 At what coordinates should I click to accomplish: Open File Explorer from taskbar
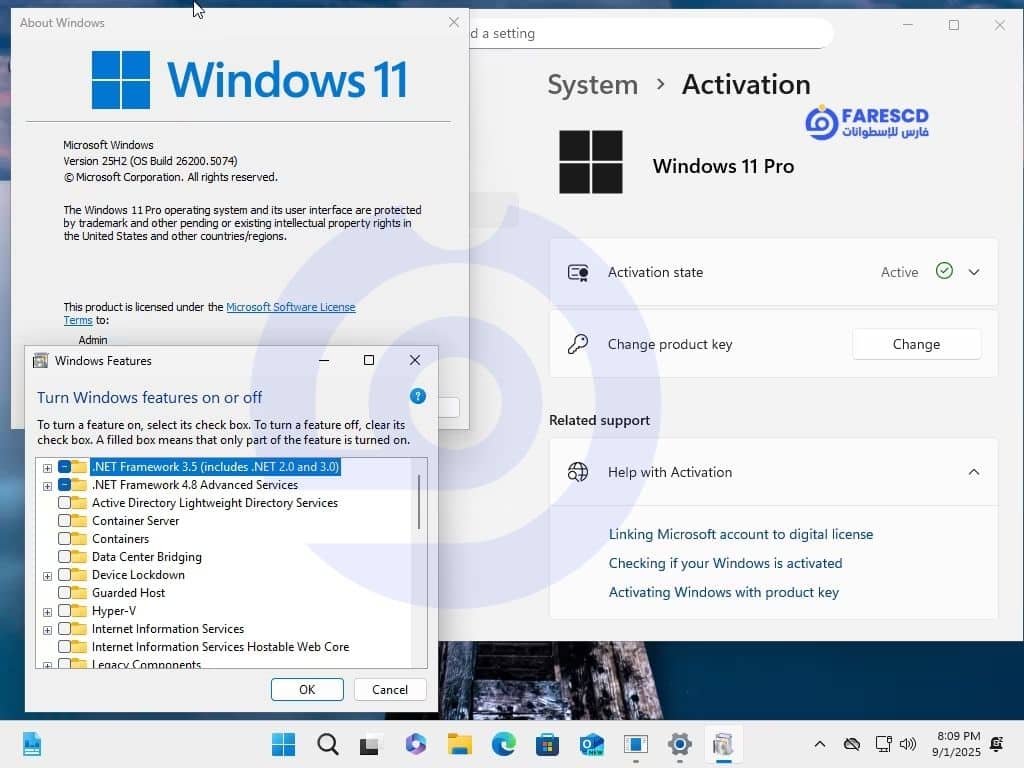(459, 744)
